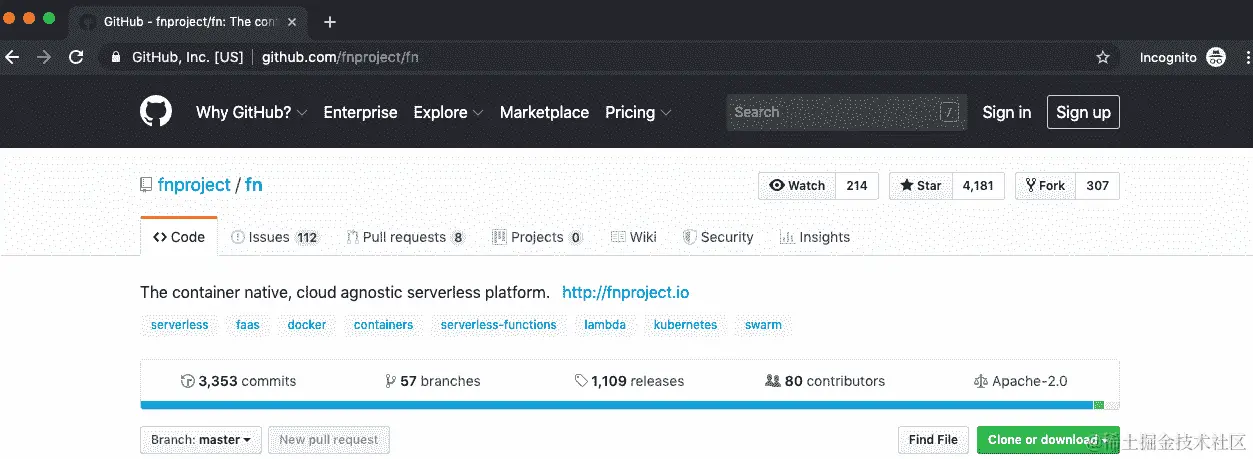Go back with browser back arrow
Screen dimensions: 1253x459
12,57
